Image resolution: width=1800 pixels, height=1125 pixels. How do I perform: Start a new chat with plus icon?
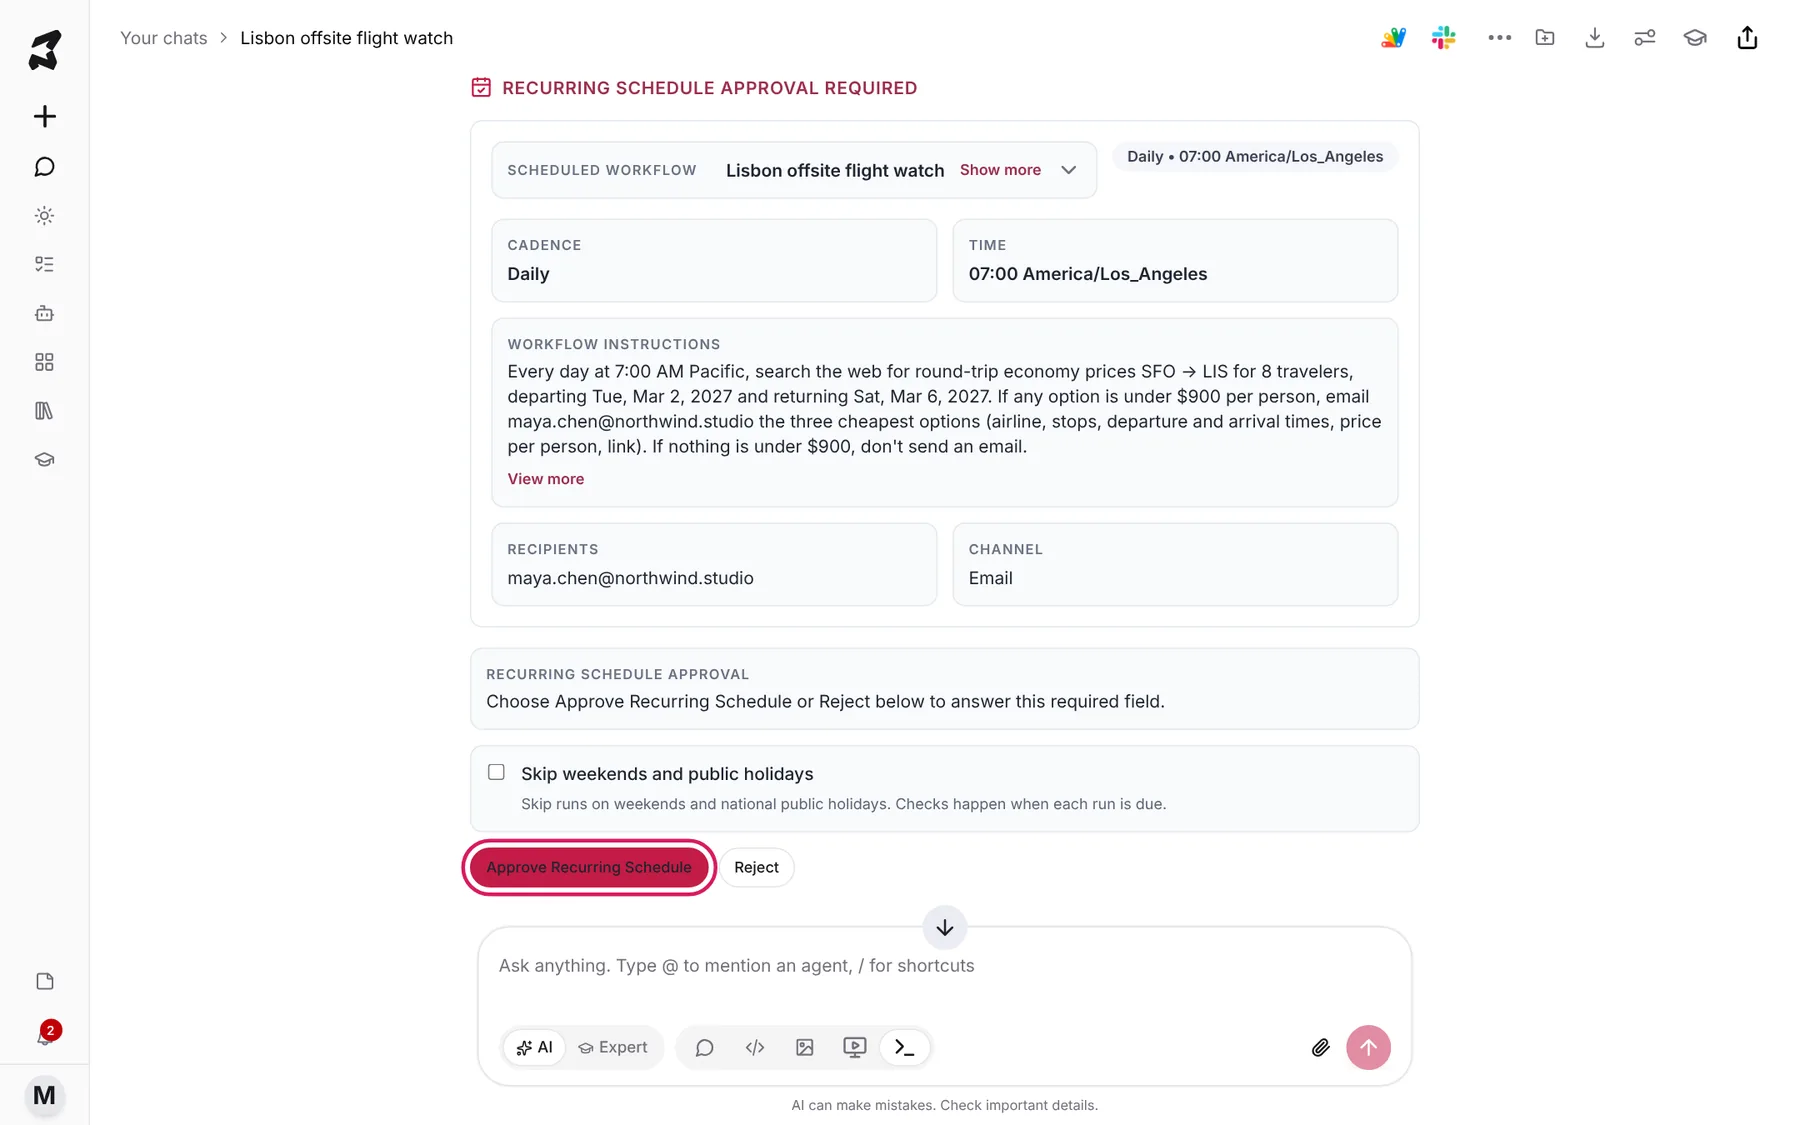(x=44, y=116)
